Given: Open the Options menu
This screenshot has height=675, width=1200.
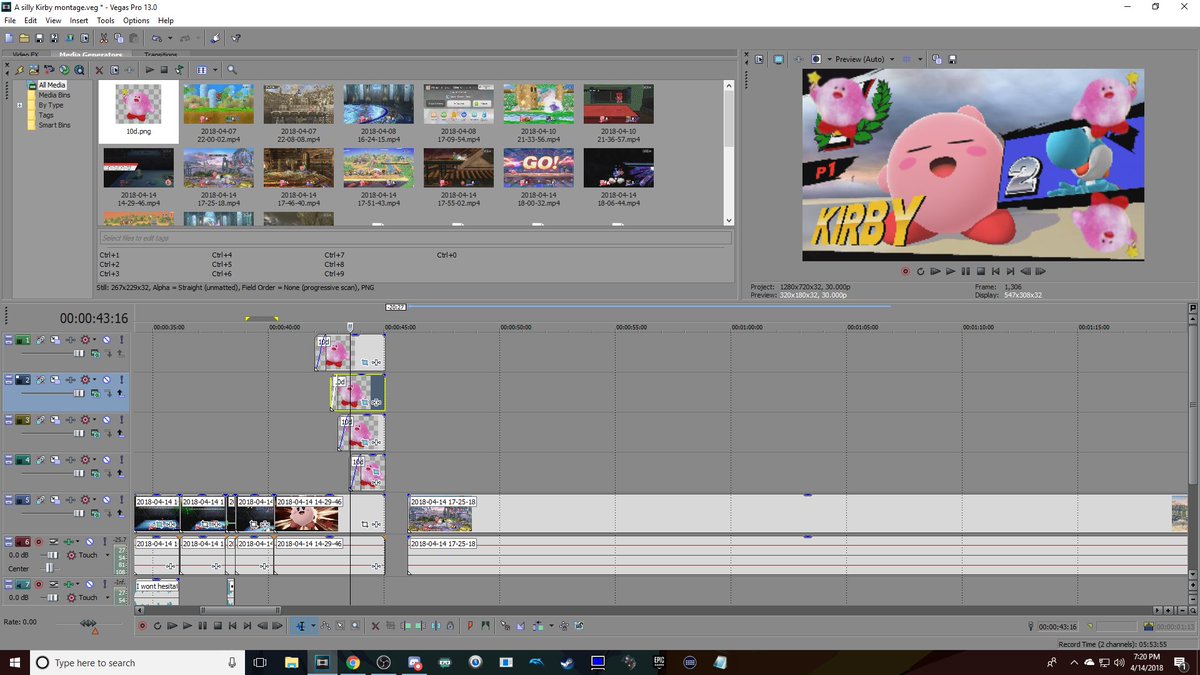Looking at the screenshot, I should click(136, 20).
